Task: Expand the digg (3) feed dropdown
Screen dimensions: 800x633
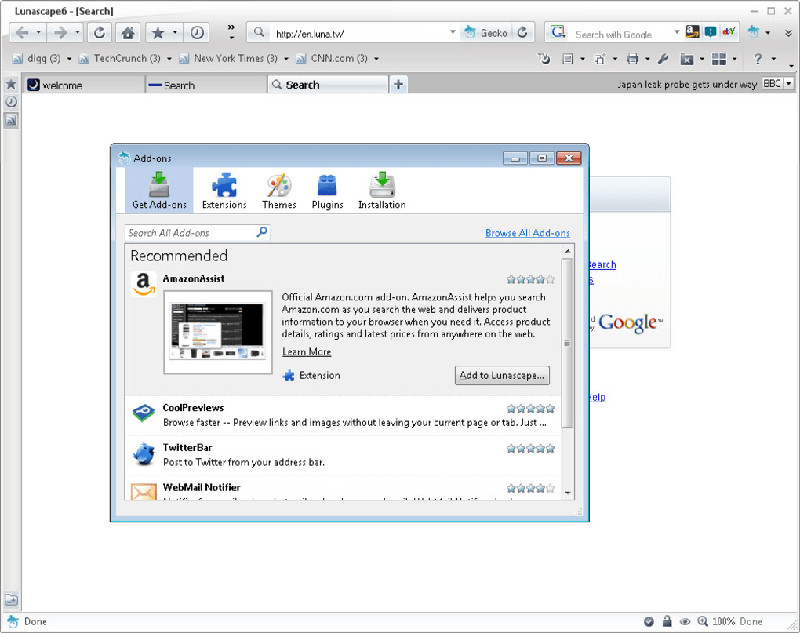Action: [x=69, y=59]
